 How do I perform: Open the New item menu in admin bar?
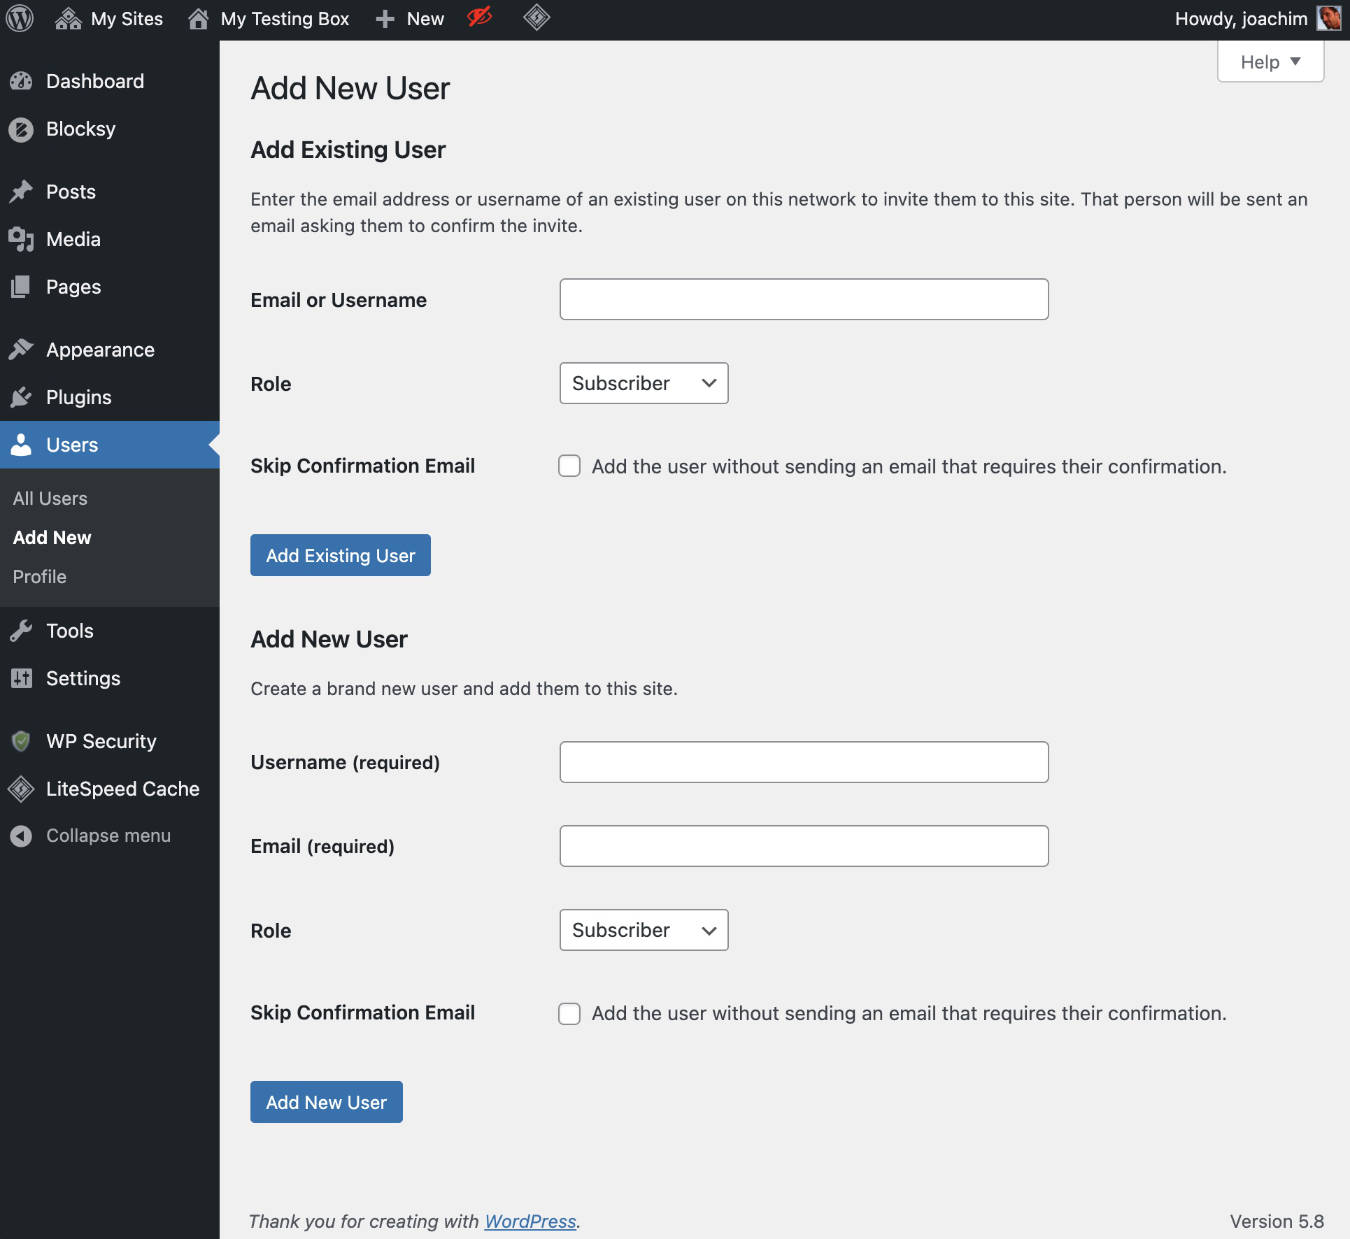[408, 18]
